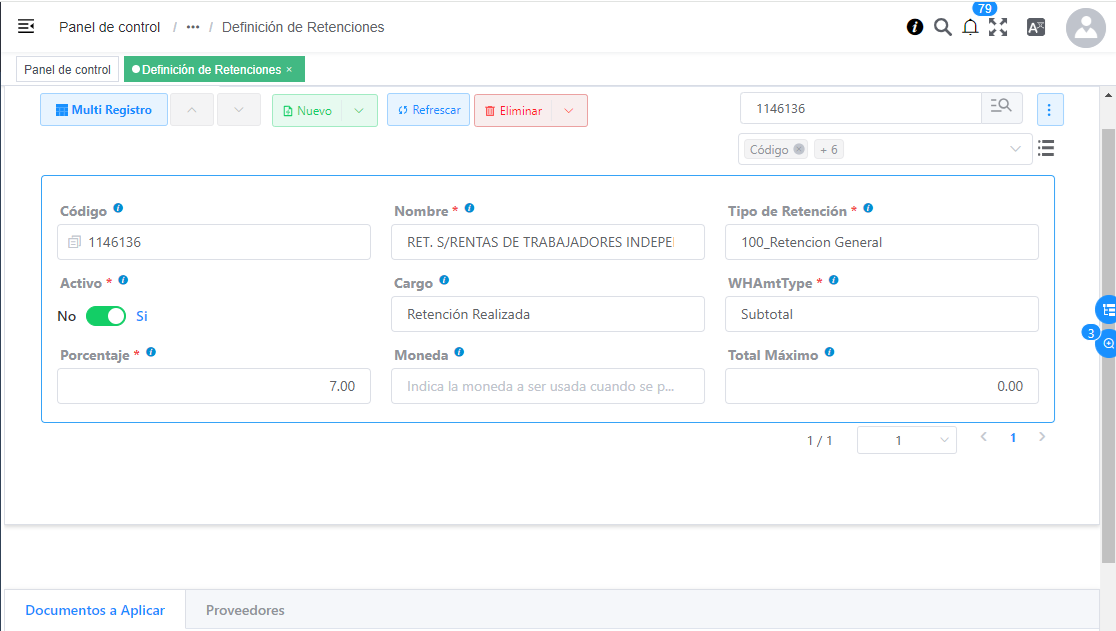Image resolution: width=1116 pixels, height=631 pixels.
Task: Open user profile avatar
Action: (1085, 28)
